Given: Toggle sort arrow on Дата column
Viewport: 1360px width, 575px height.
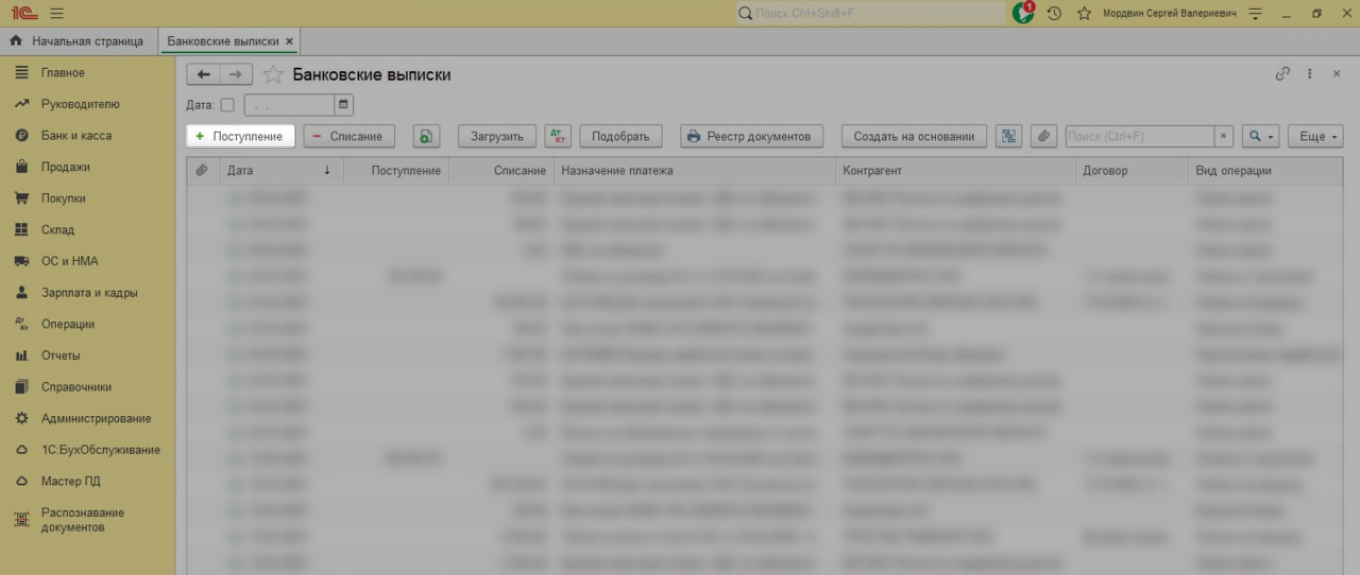Looking at the screenshot, I should pos(327,171).
